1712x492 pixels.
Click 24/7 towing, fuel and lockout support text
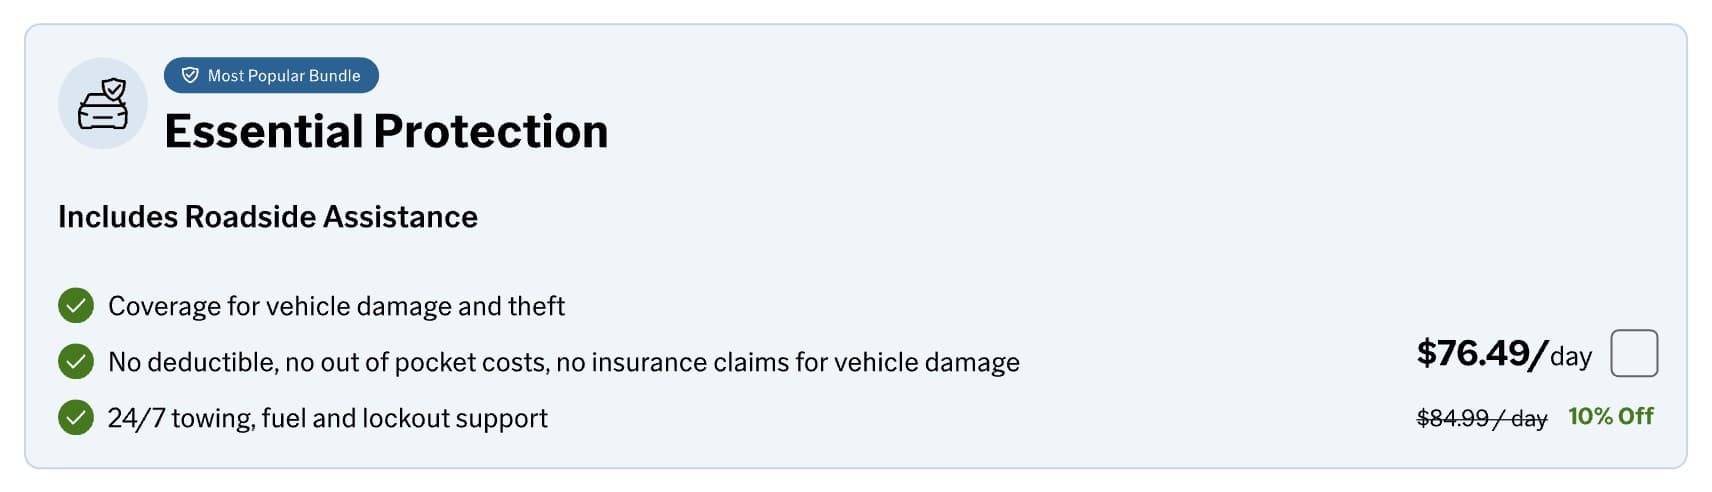click(328, 418)
